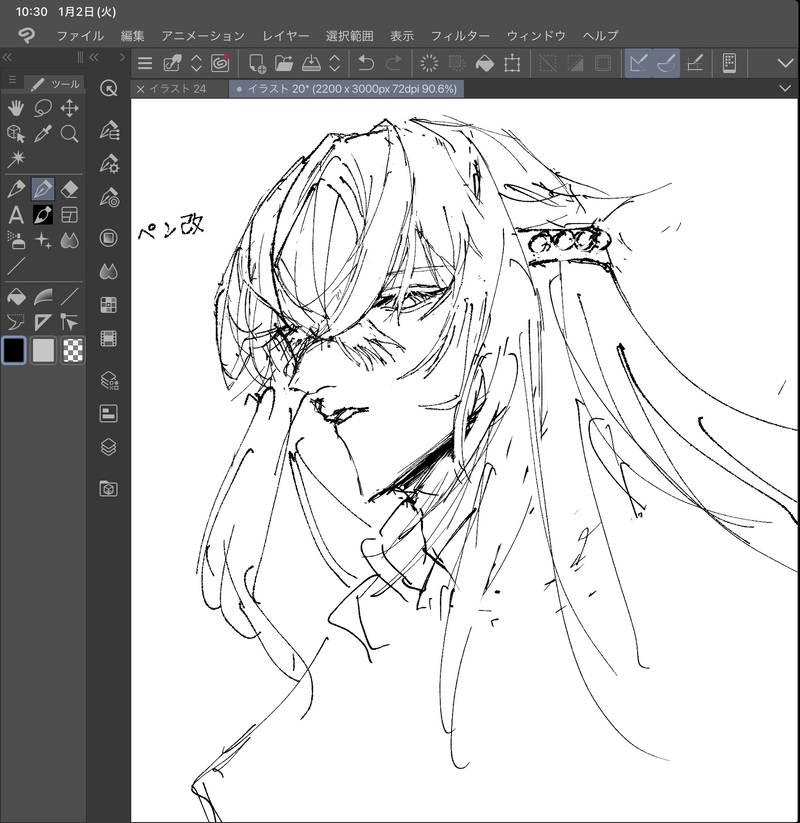Select the Blend droplets tool

tap(69, 240)
